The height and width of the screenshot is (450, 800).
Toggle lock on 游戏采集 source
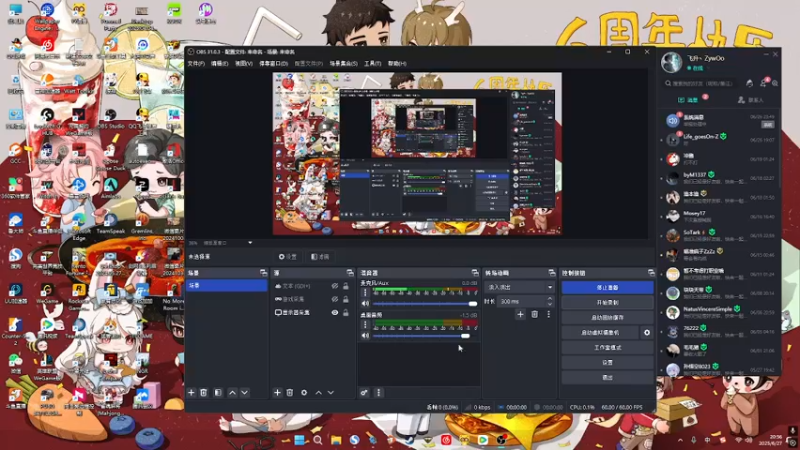pyautogui.click(x=346, y=299)
